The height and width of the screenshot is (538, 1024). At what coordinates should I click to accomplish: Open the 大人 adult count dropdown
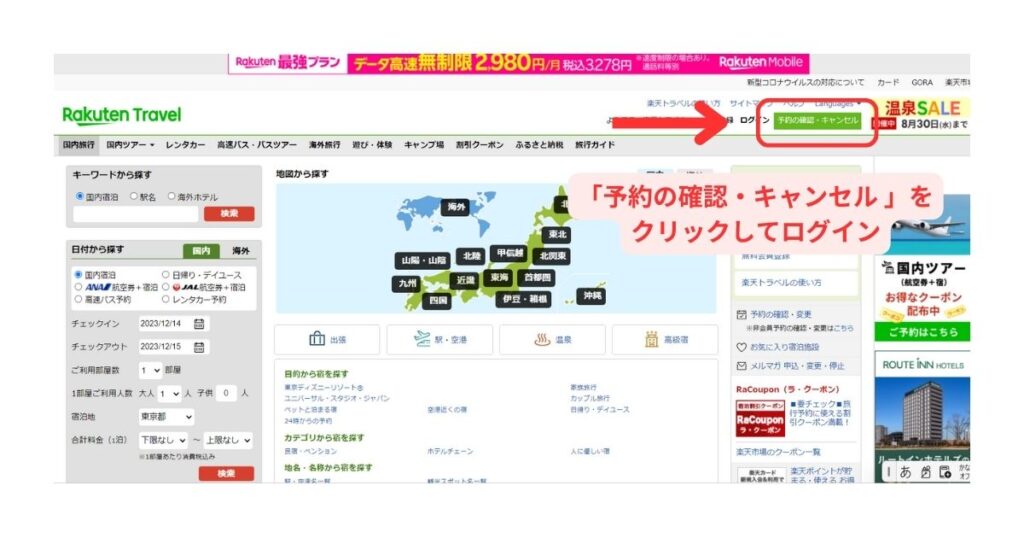tap(168, 393)
